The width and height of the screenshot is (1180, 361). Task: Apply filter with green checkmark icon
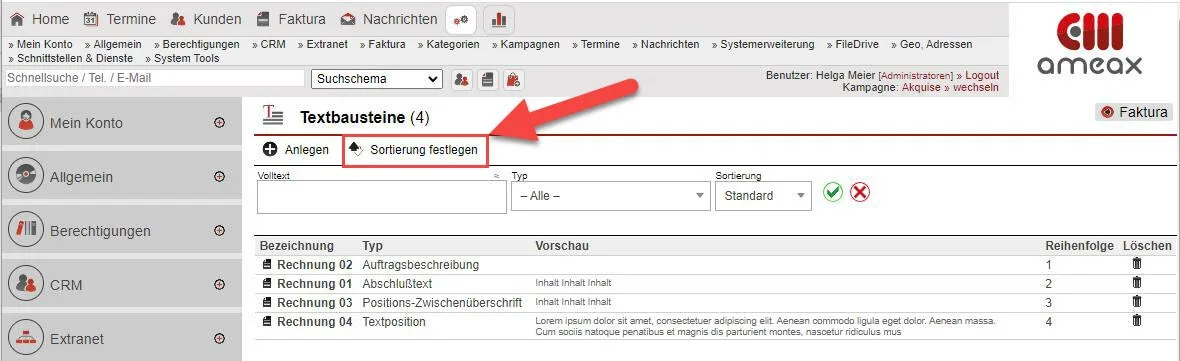click(833, 193)
